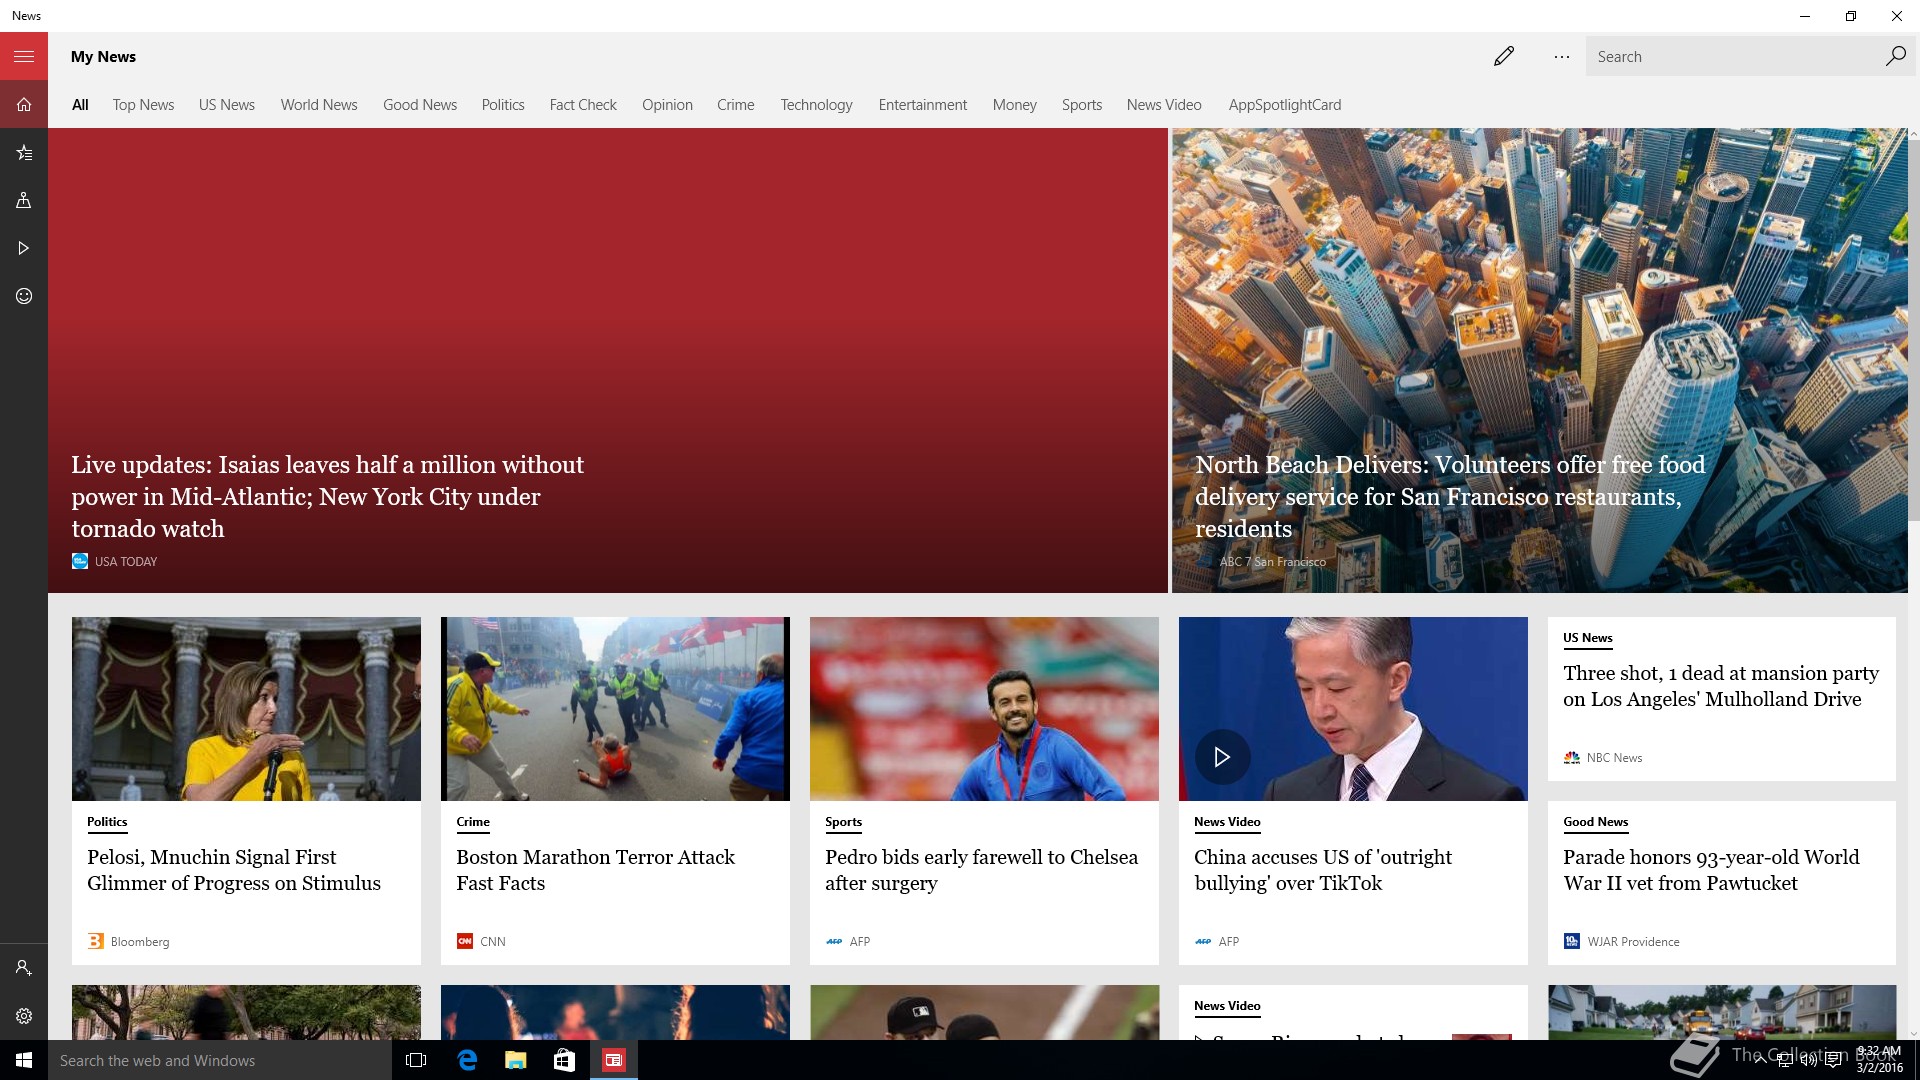Switch to the Top News tab
This screenshot has height=1080, width=1920.
143,105
